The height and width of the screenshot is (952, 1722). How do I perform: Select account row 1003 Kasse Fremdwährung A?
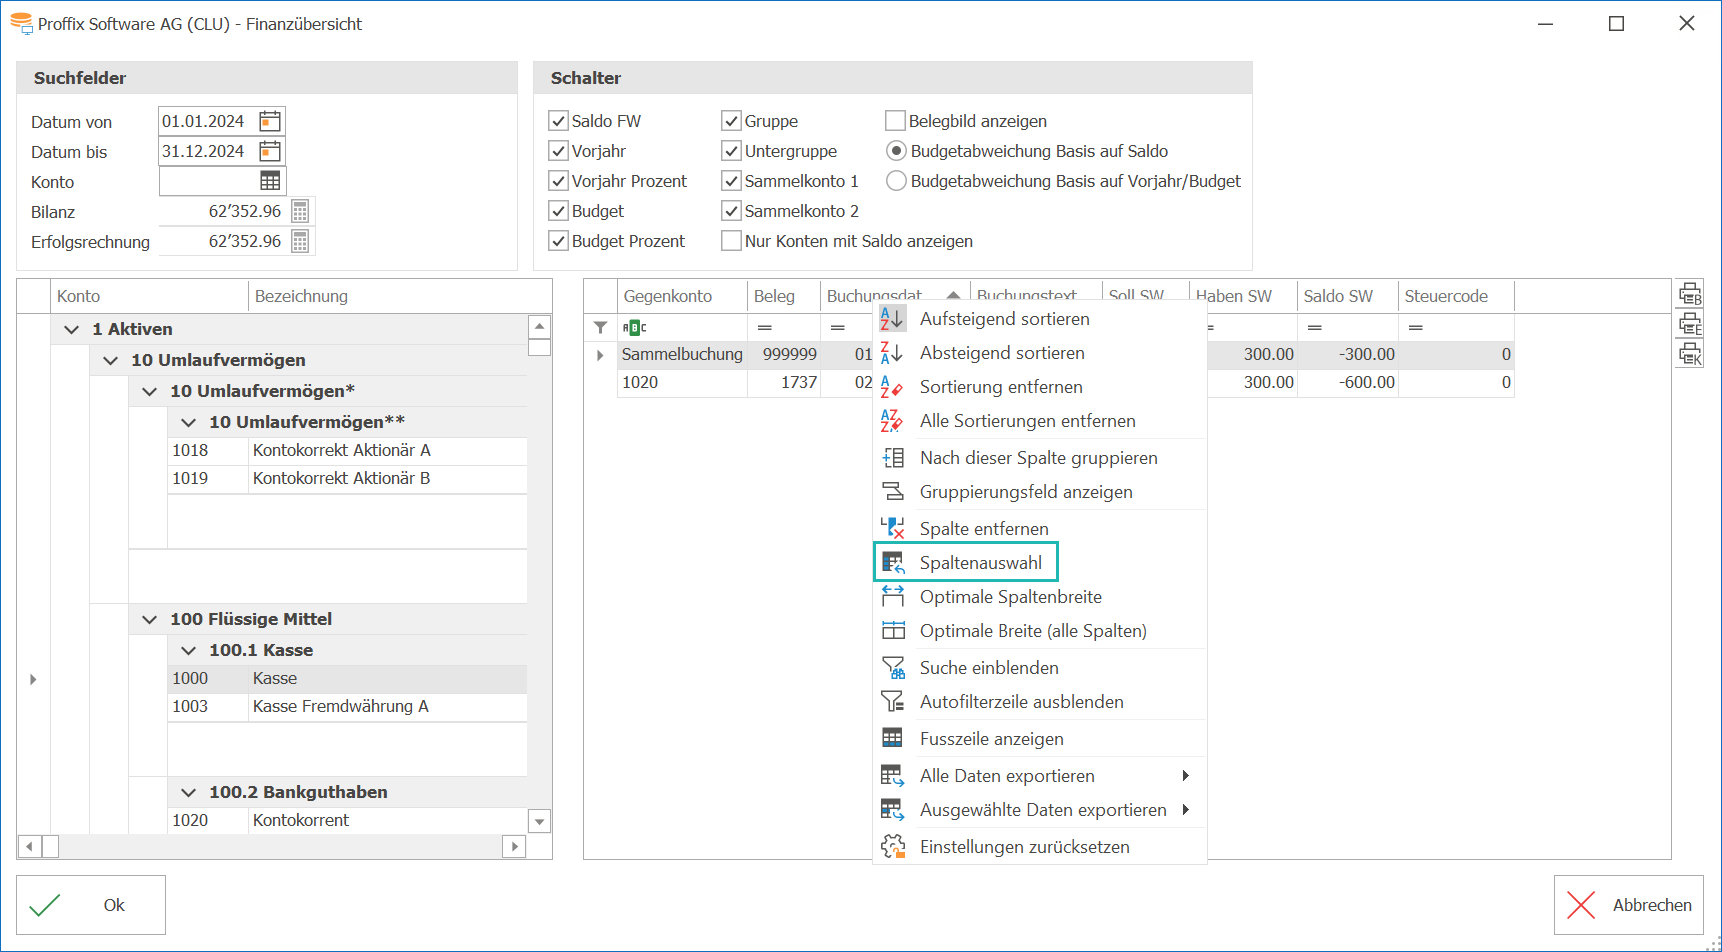347,706
